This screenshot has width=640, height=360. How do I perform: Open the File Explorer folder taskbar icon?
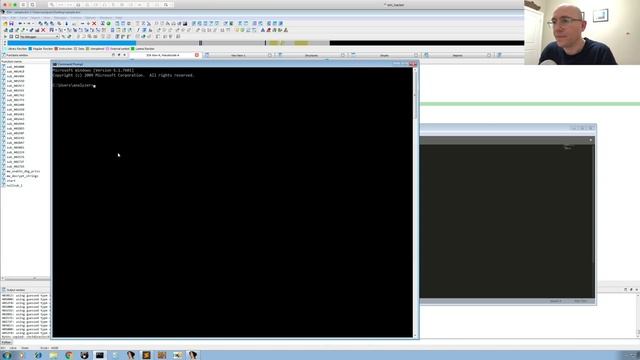[53, 356]
